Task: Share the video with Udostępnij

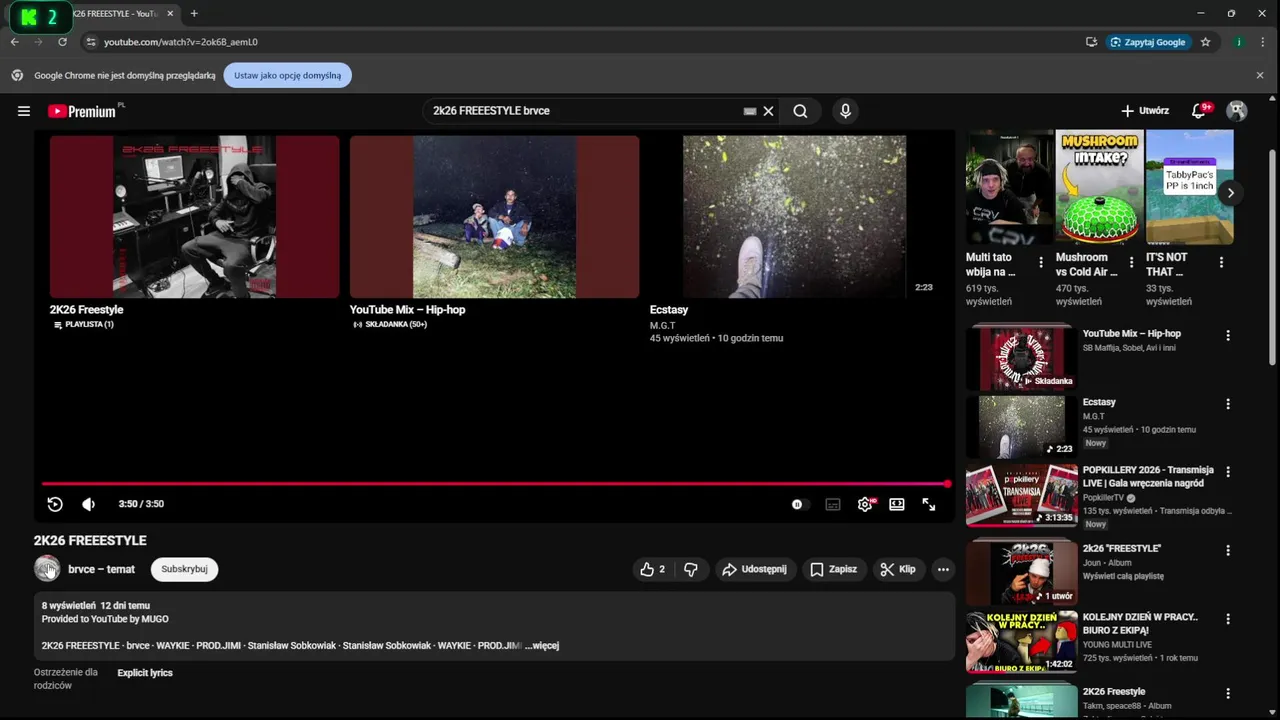Action: [x=754, y=569]
